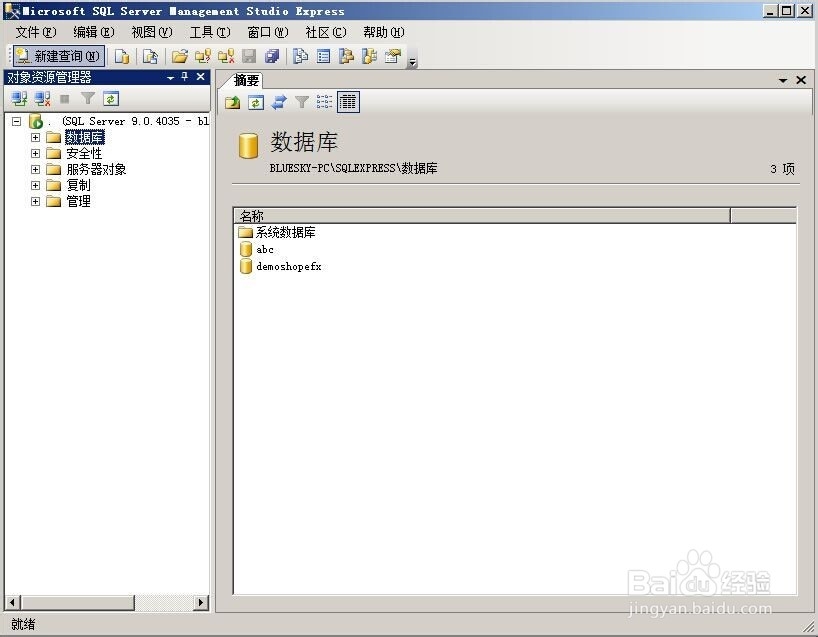Click the SQL Server Compact query icon
Screen dimensions: 818x637
(150, 56)
